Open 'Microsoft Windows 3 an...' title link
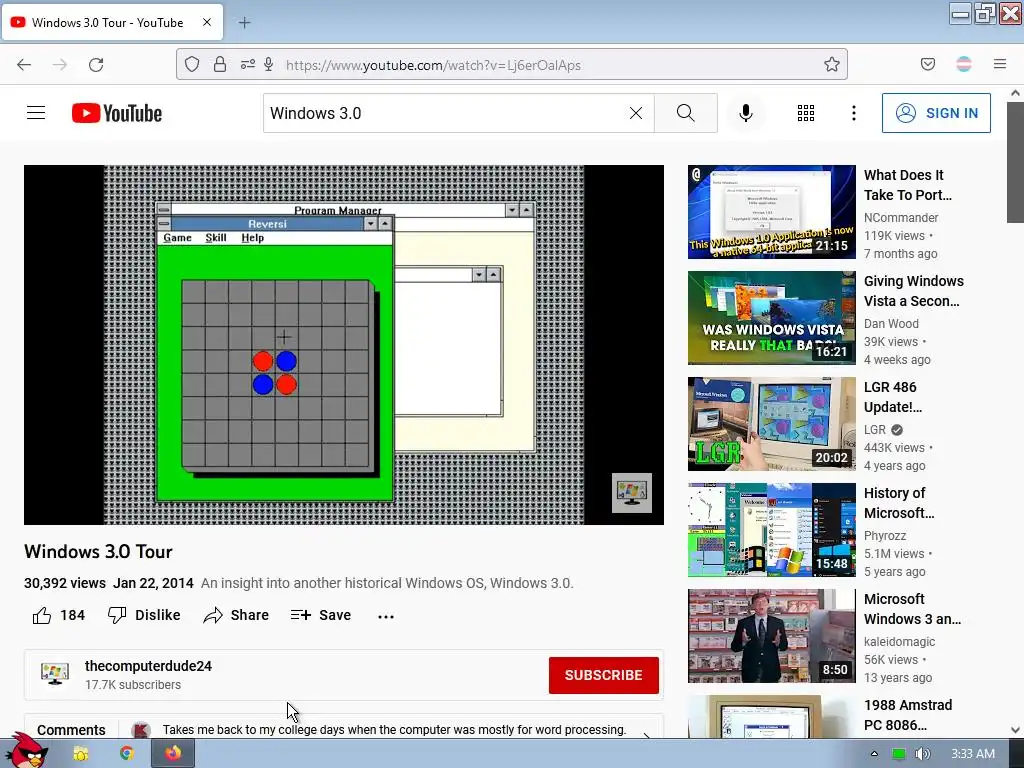The image size is (1024, 768). [912, 609]
